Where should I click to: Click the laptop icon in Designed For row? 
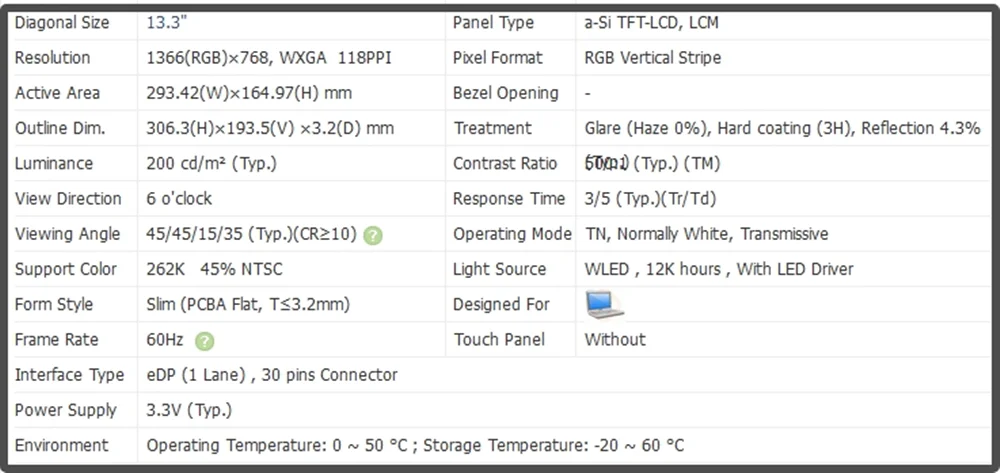pos(604,304)
